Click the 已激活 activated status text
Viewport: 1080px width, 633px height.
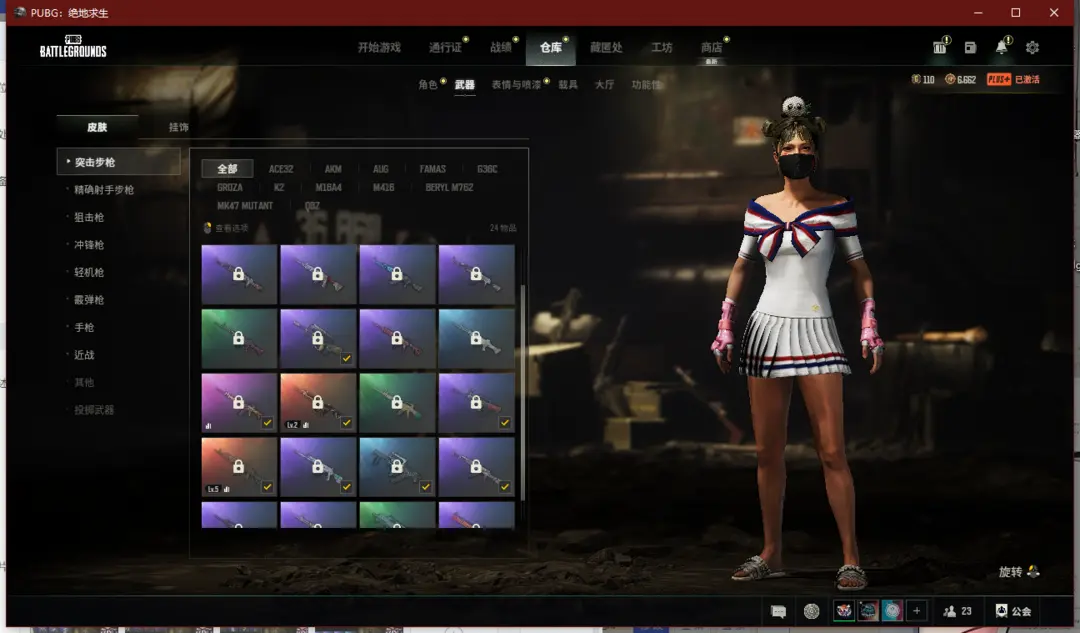[1028, 79]
